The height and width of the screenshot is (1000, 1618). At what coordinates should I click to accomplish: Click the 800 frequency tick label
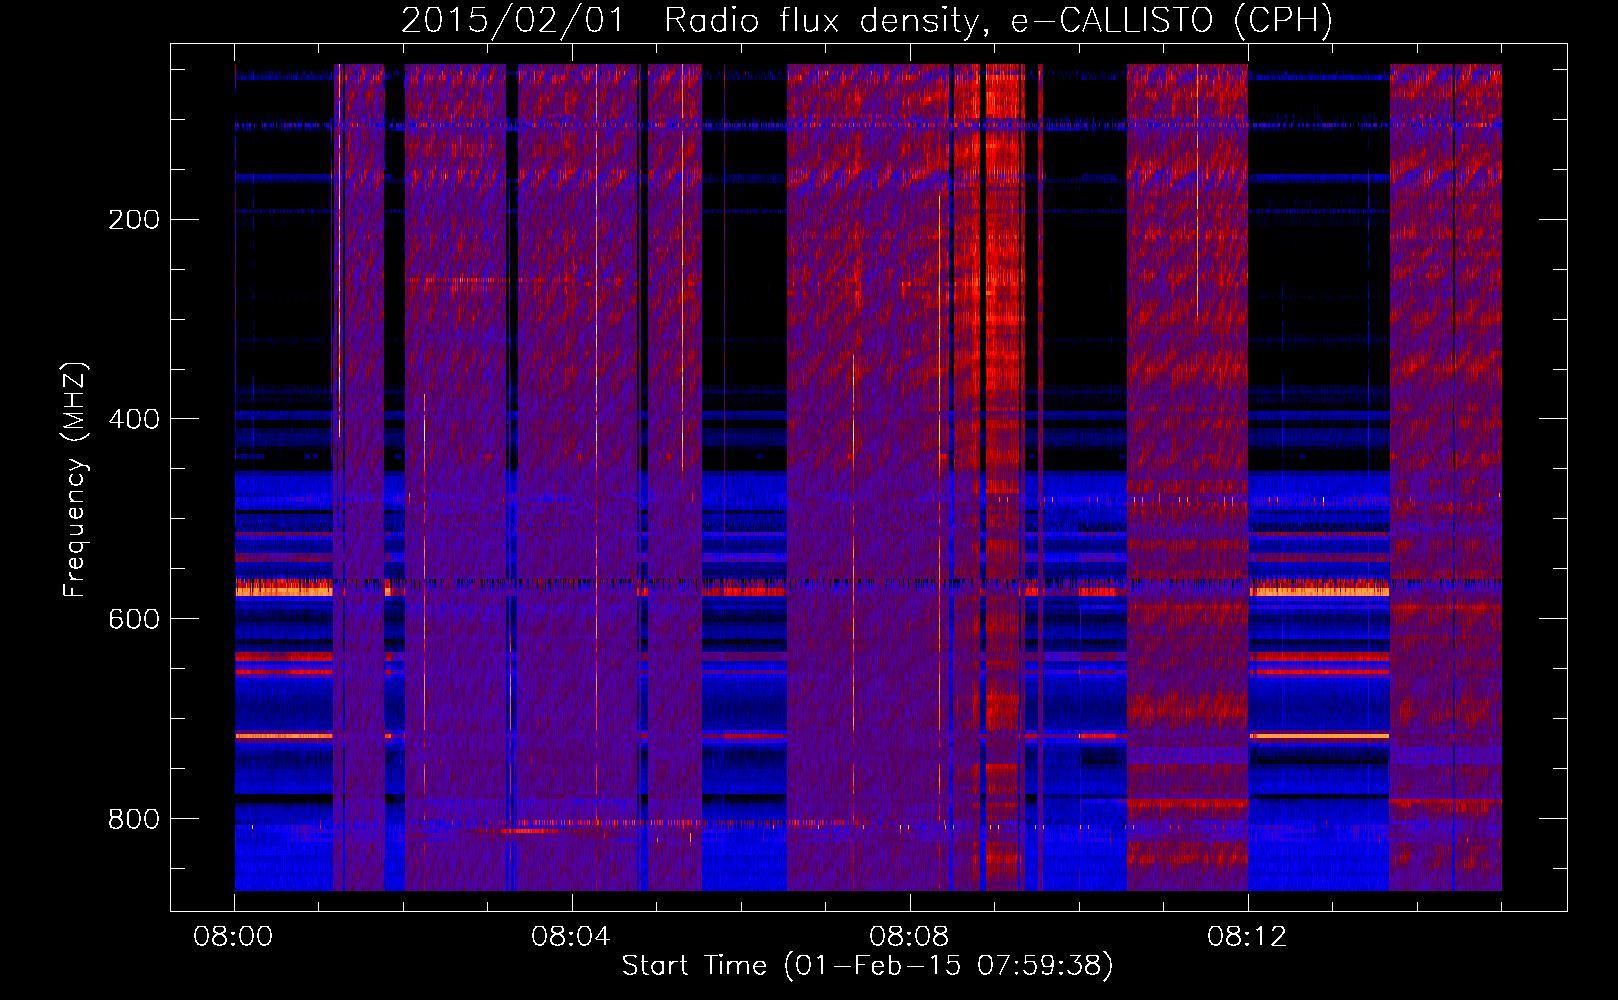pyautogui.click(x=134, y=819)
